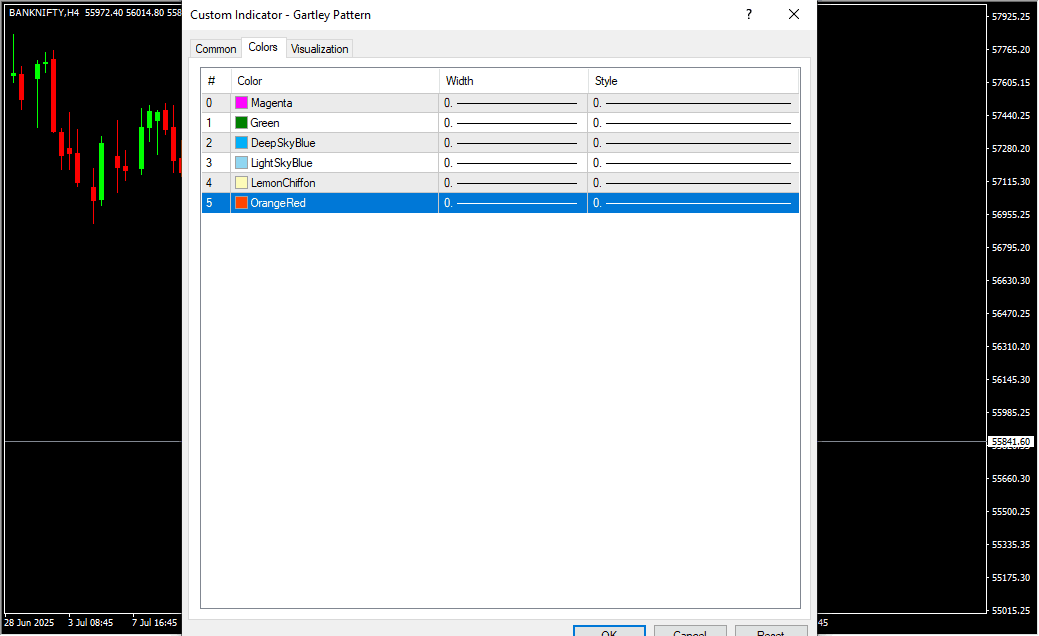Image resolution: width=1039 pixels, height=636 pixels.
Task: Click the Reset button
Action: (770, 631)
